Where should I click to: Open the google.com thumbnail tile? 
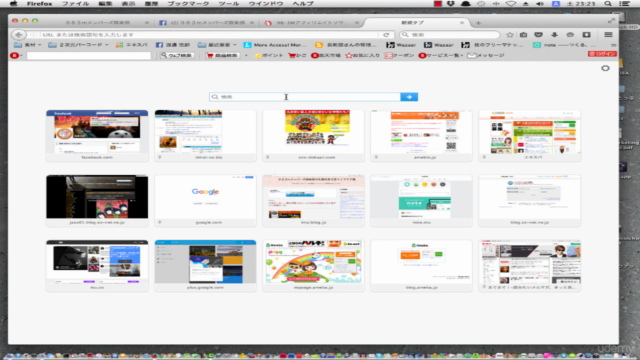205,200
